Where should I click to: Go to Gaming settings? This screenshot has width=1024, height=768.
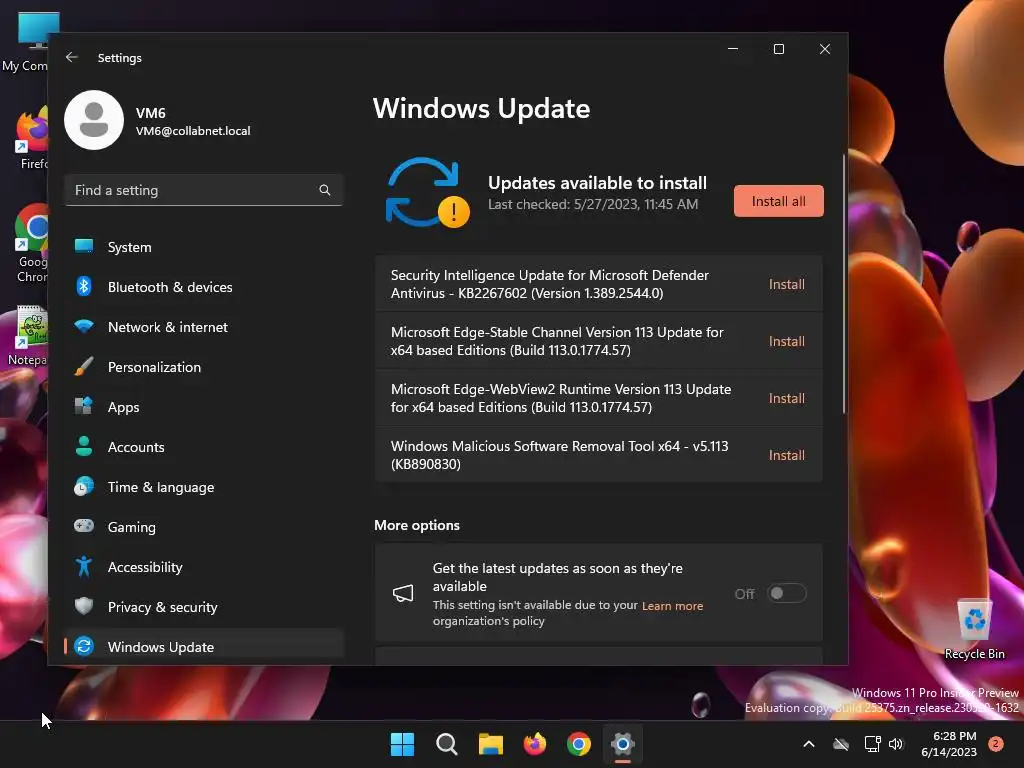coord(204,526)
